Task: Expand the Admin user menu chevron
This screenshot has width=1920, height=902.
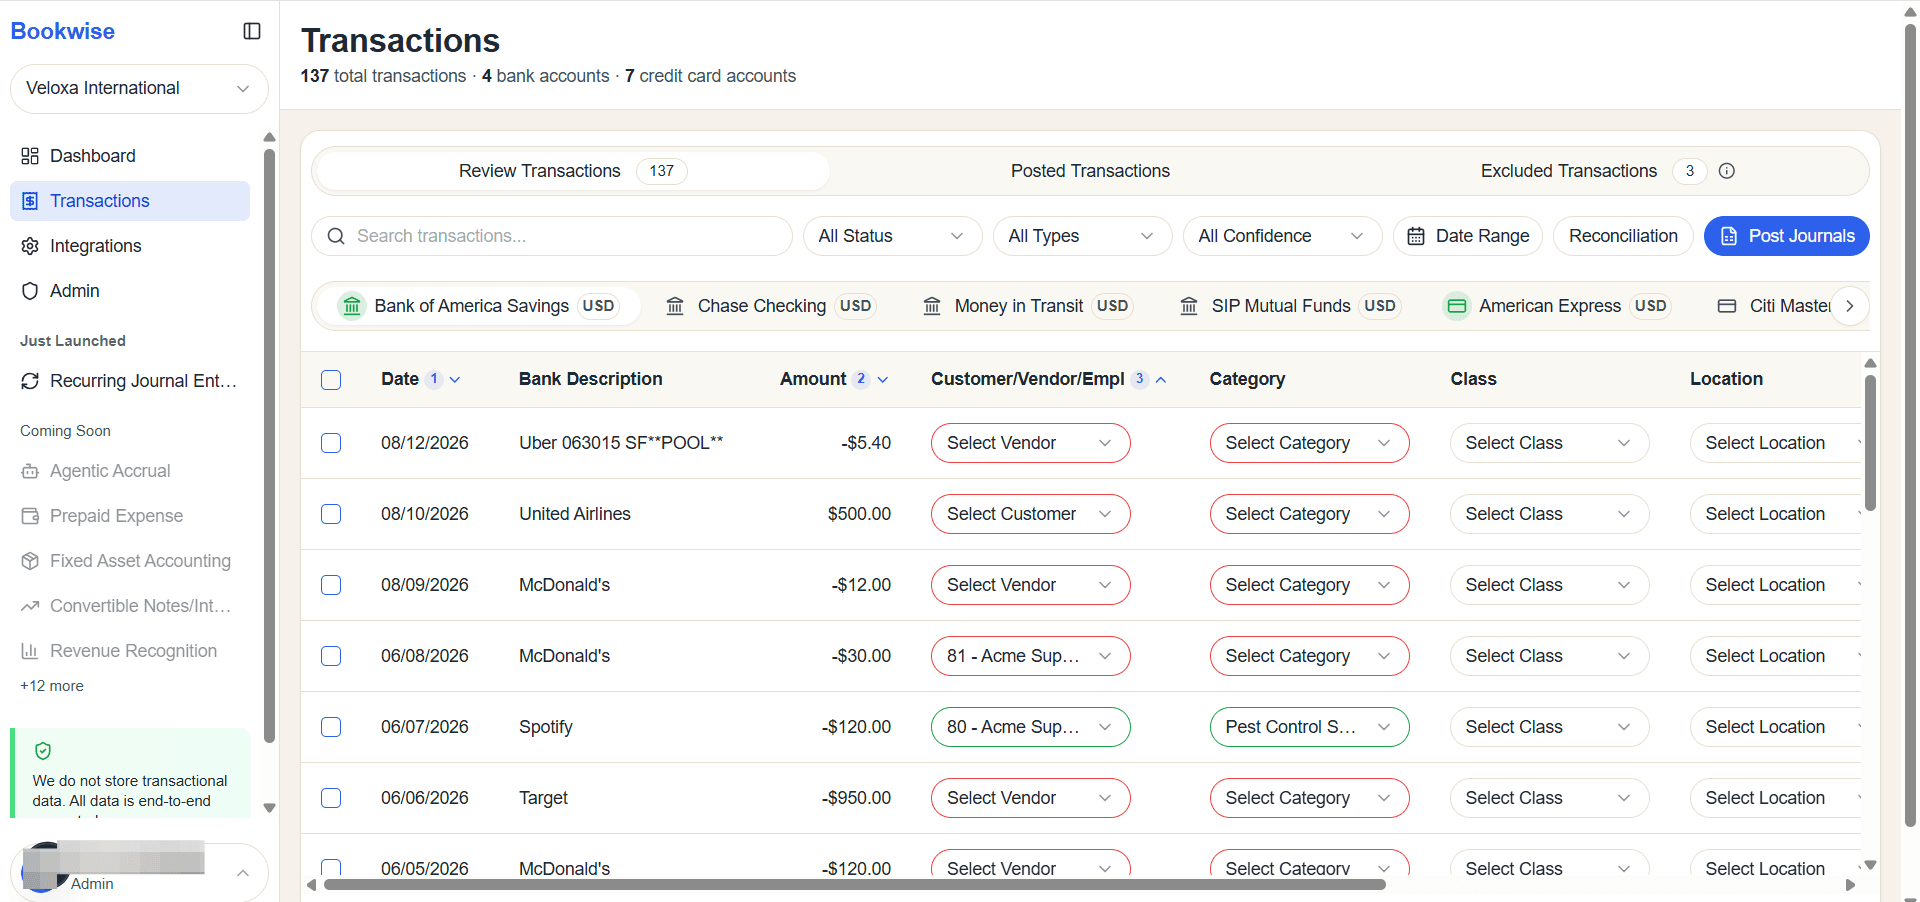Action: [243, 873]
